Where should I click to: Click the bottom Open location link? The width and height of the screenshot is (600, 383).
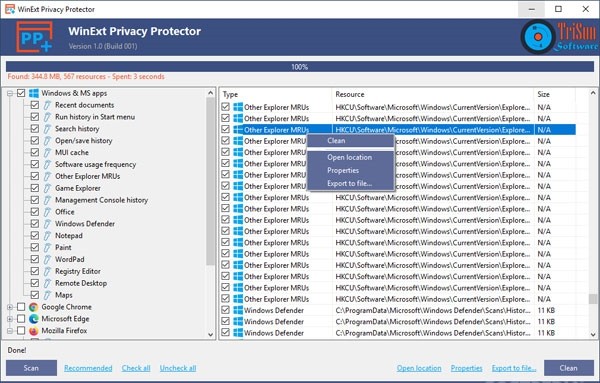(x=419, y=368)
